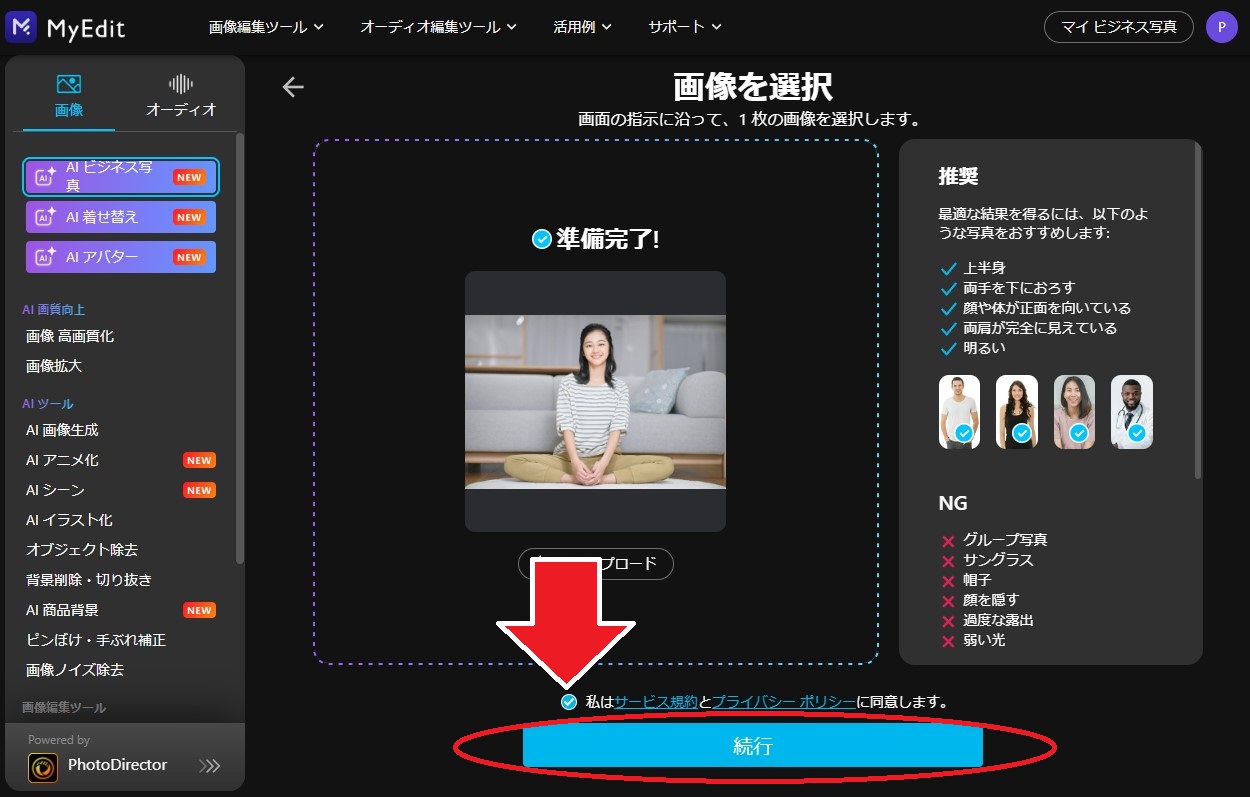Click the AI 画質向上 section heading

54,310
